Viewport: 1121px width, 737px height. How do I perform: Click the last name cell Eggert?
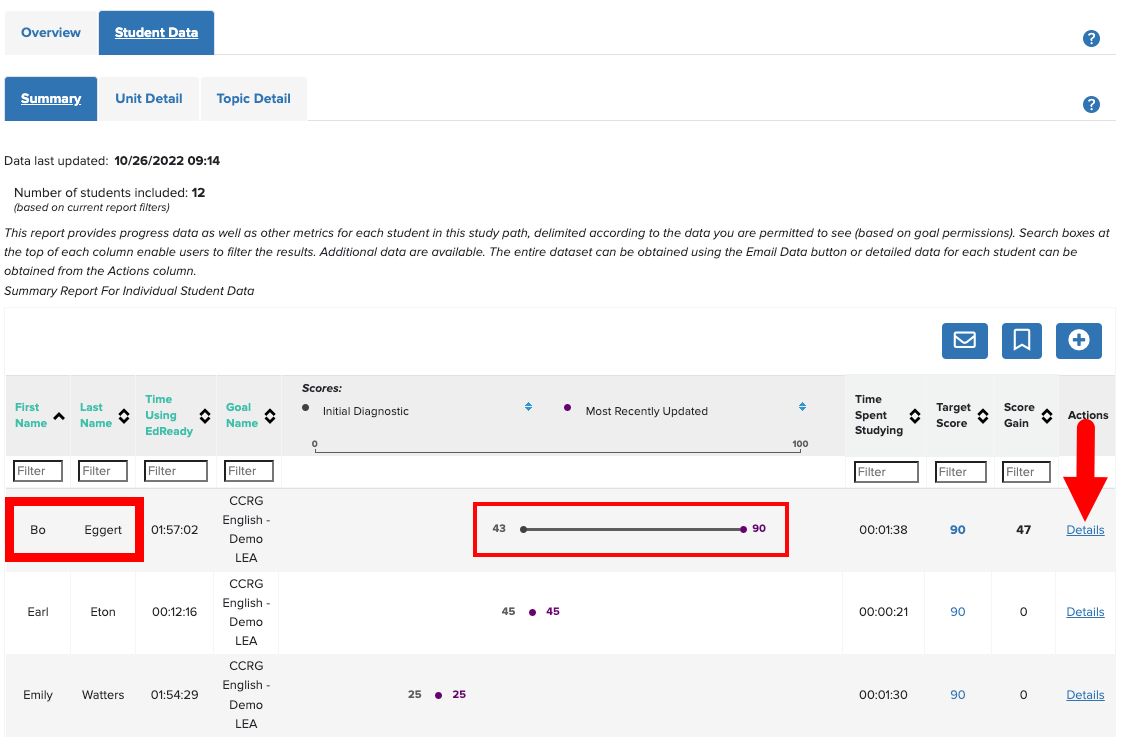click(103, 530)
